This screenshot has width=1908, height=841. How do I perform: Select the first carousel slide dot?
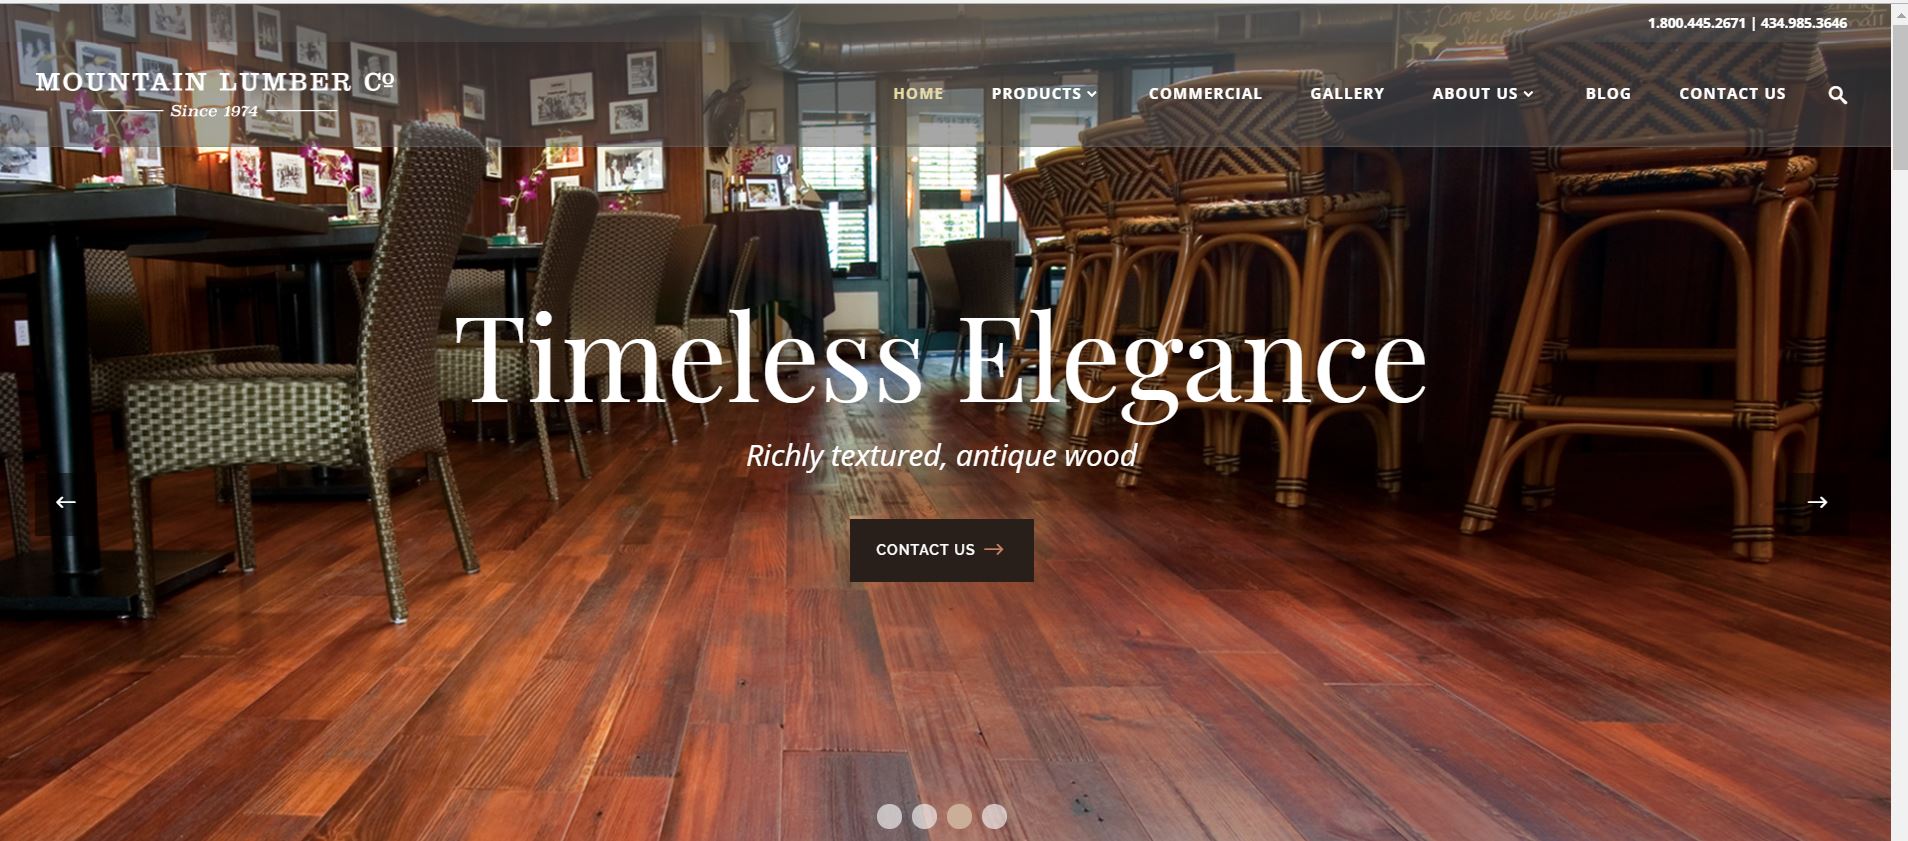click(x=889, y=816)
